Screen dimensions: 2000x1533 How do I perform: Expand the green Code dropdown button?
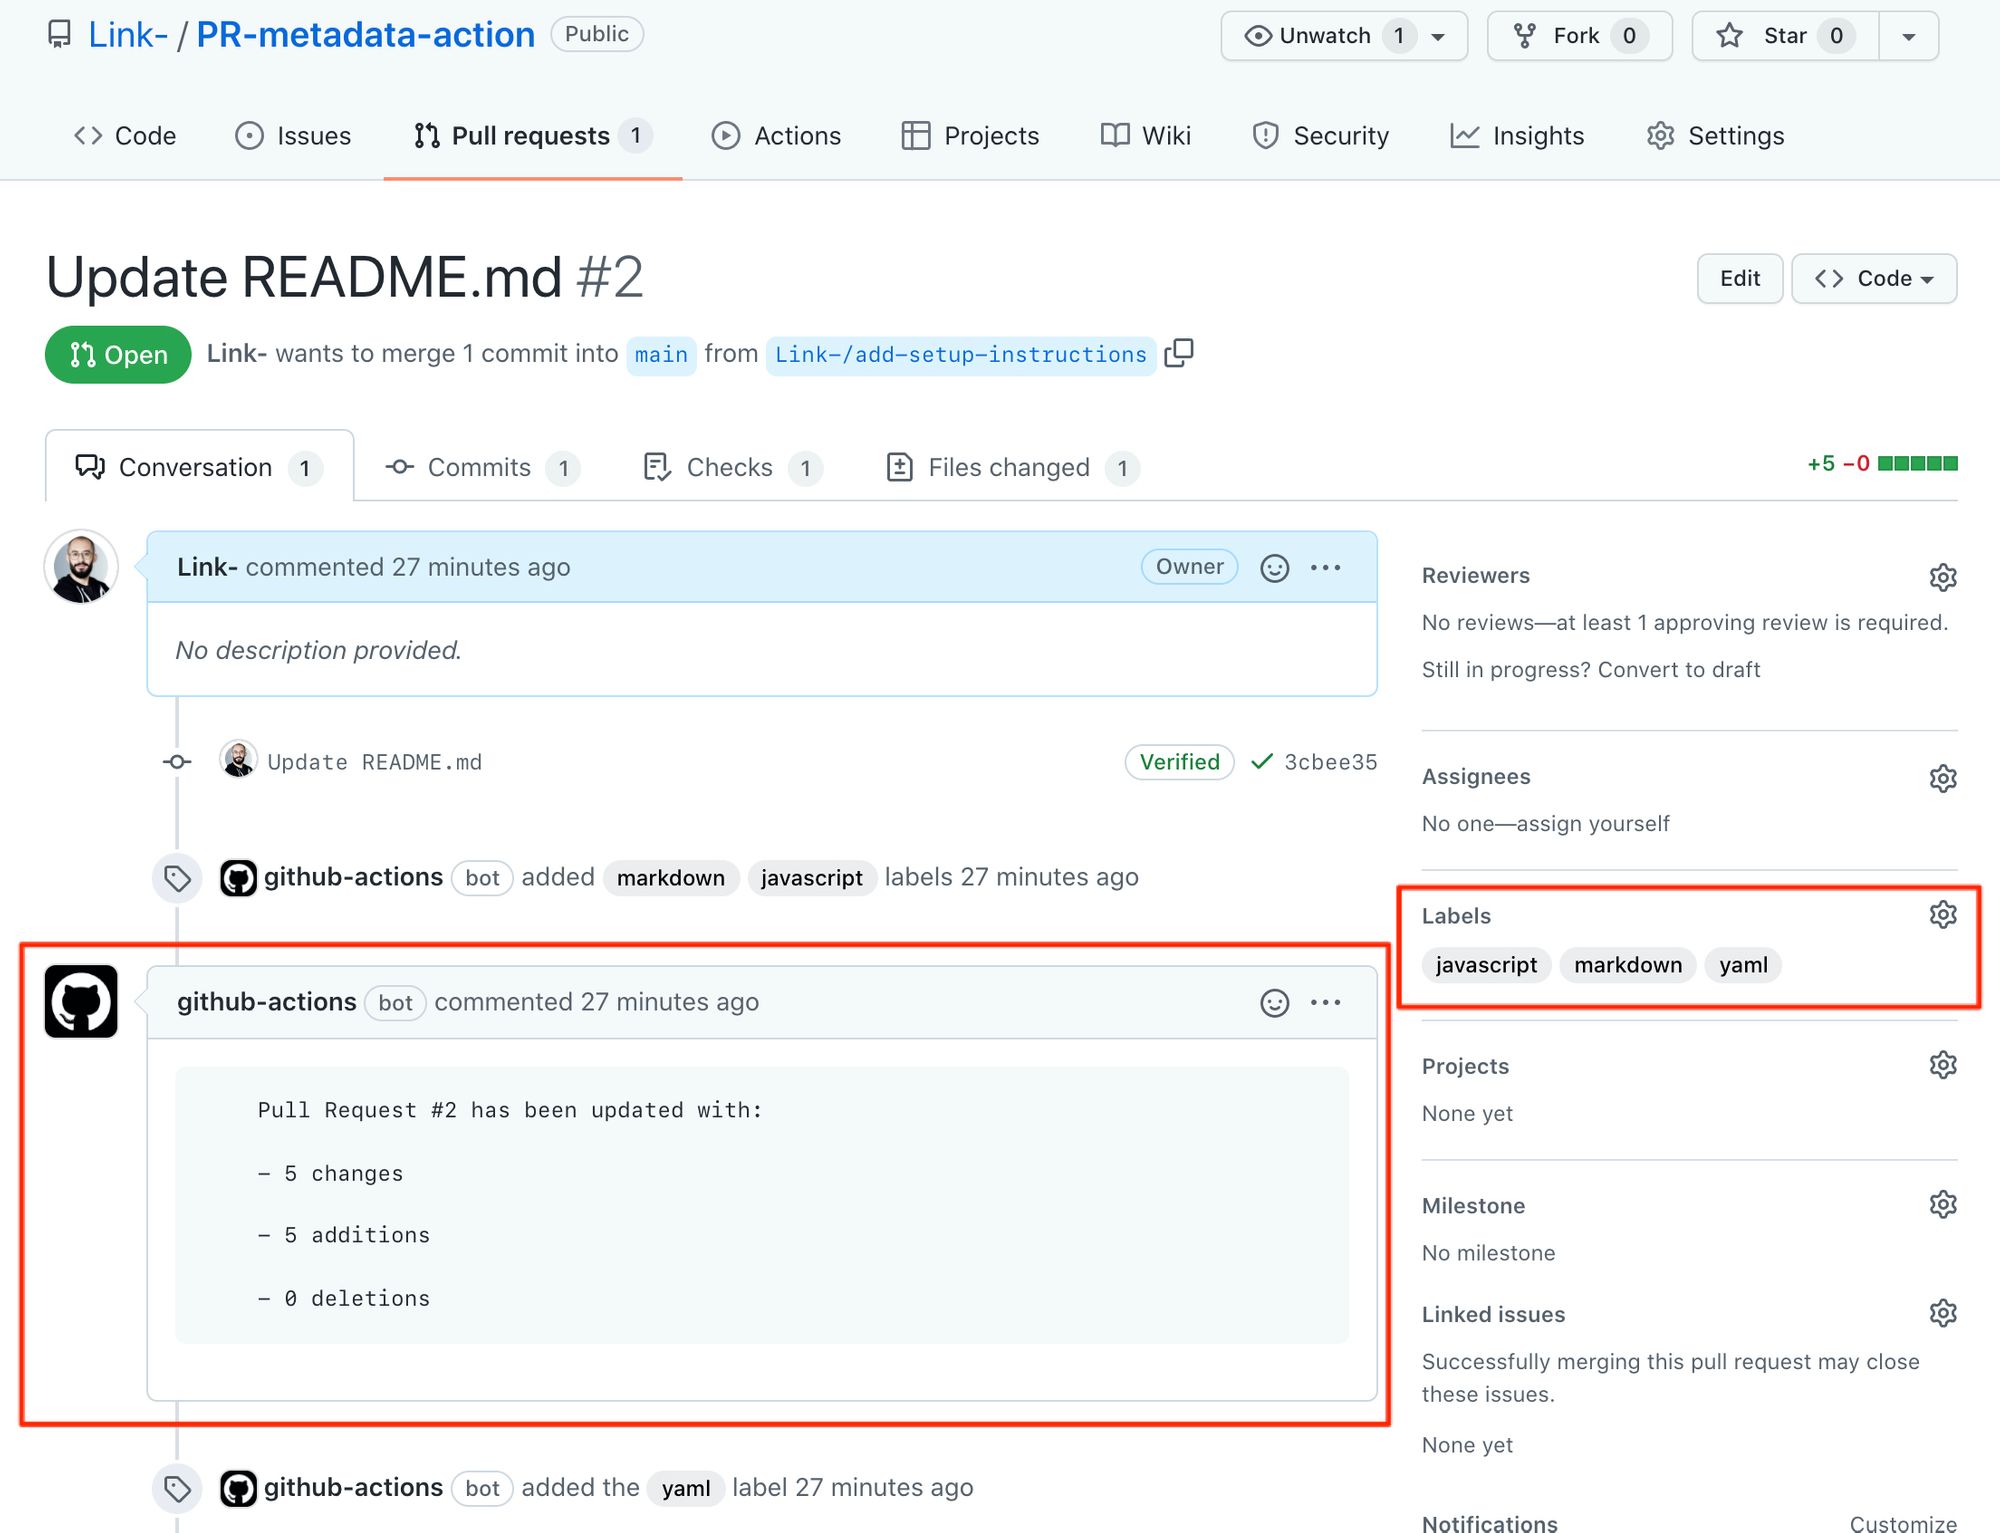coord(1873,279)
